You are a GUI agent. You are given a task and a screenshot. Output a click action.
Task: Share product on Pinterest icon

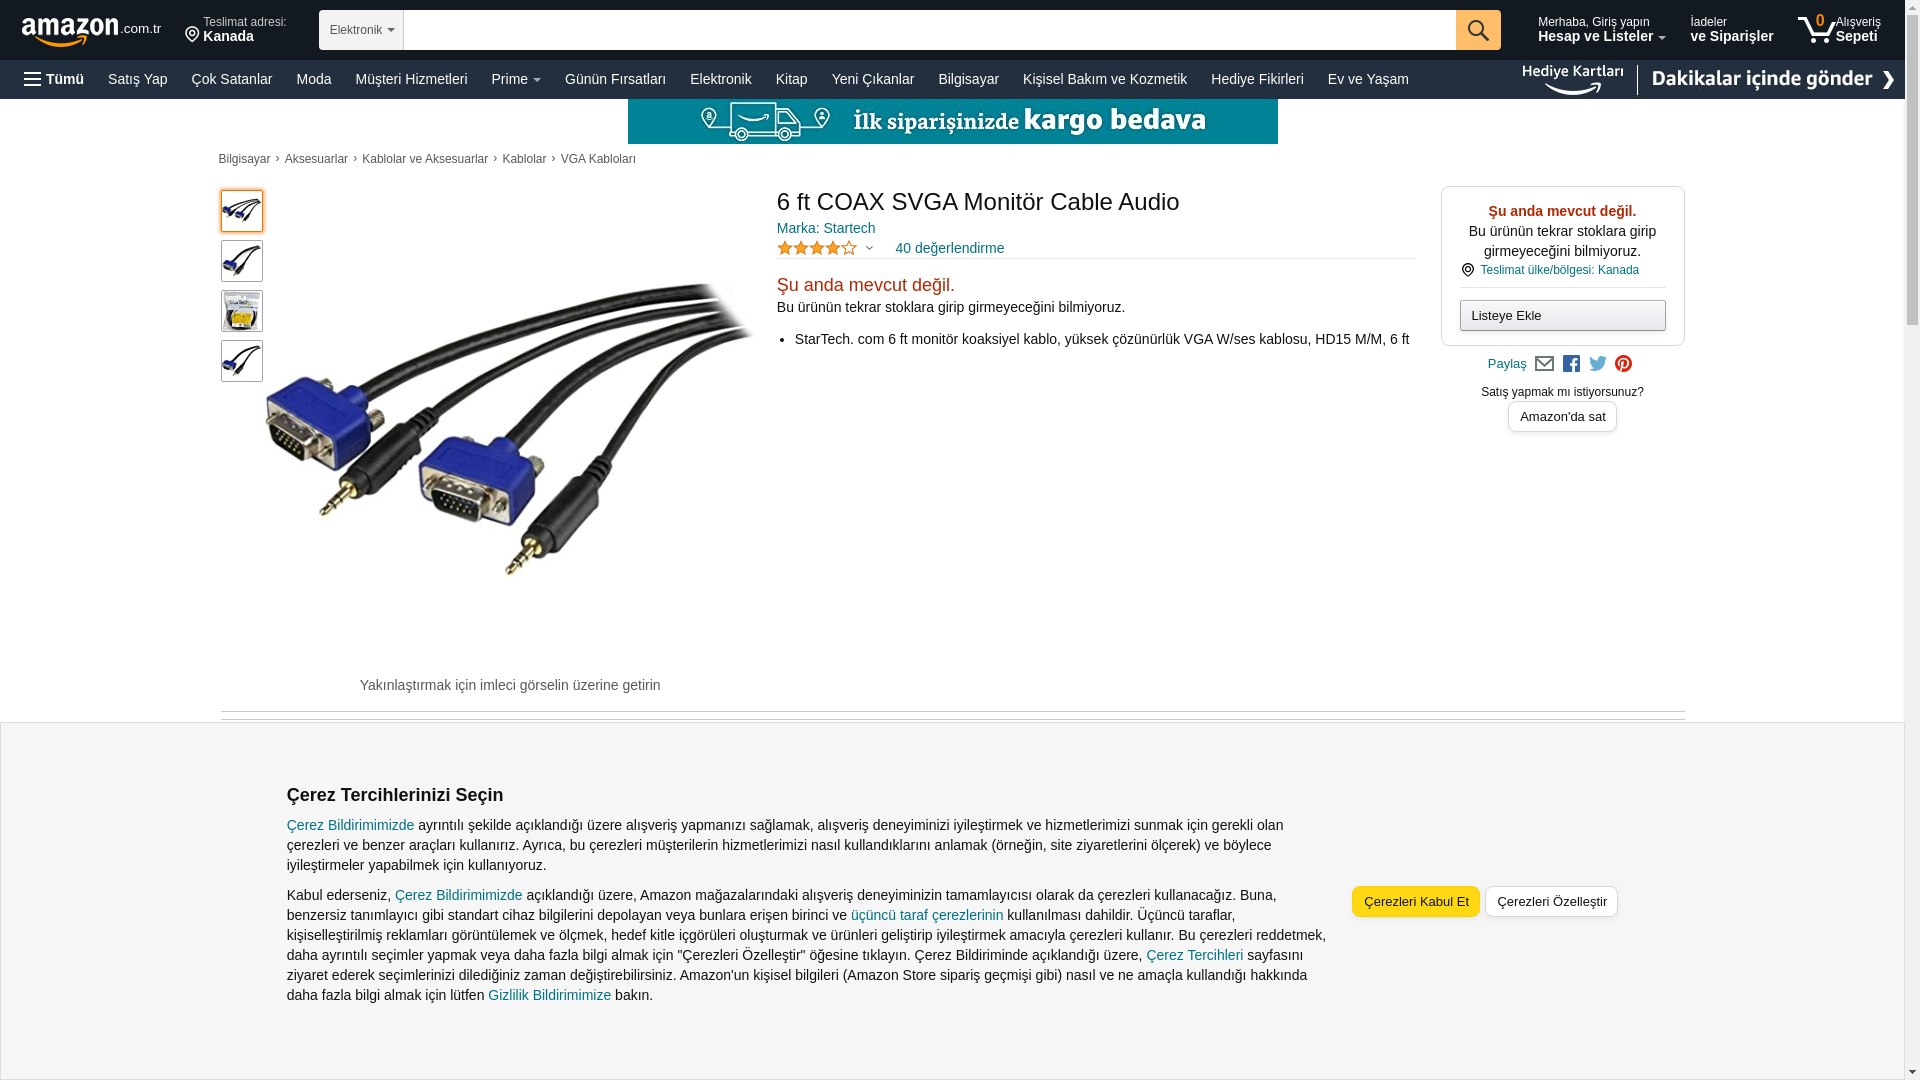1623,364
